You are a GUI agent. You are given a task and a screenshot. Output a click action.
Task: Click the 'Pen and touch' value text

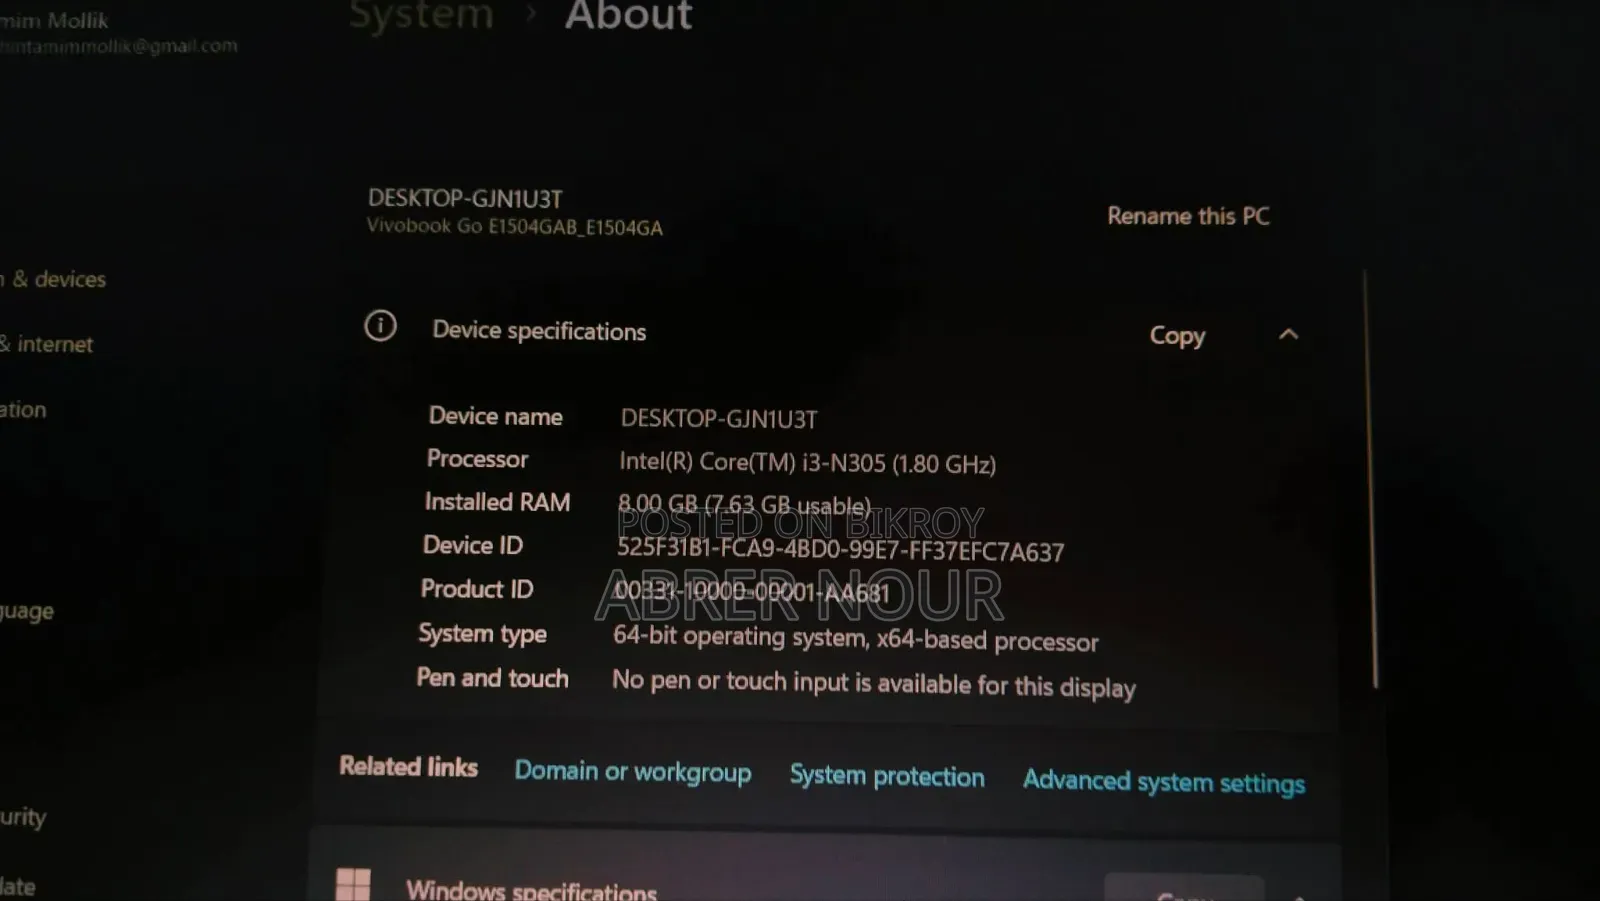click(x=873, y=684)
